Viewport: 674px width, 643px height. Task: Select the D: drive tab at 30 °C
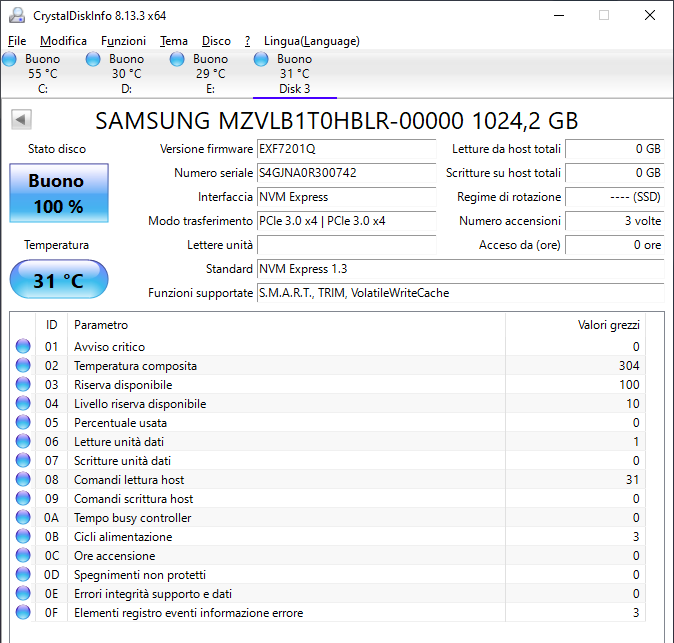click(126, 74)
